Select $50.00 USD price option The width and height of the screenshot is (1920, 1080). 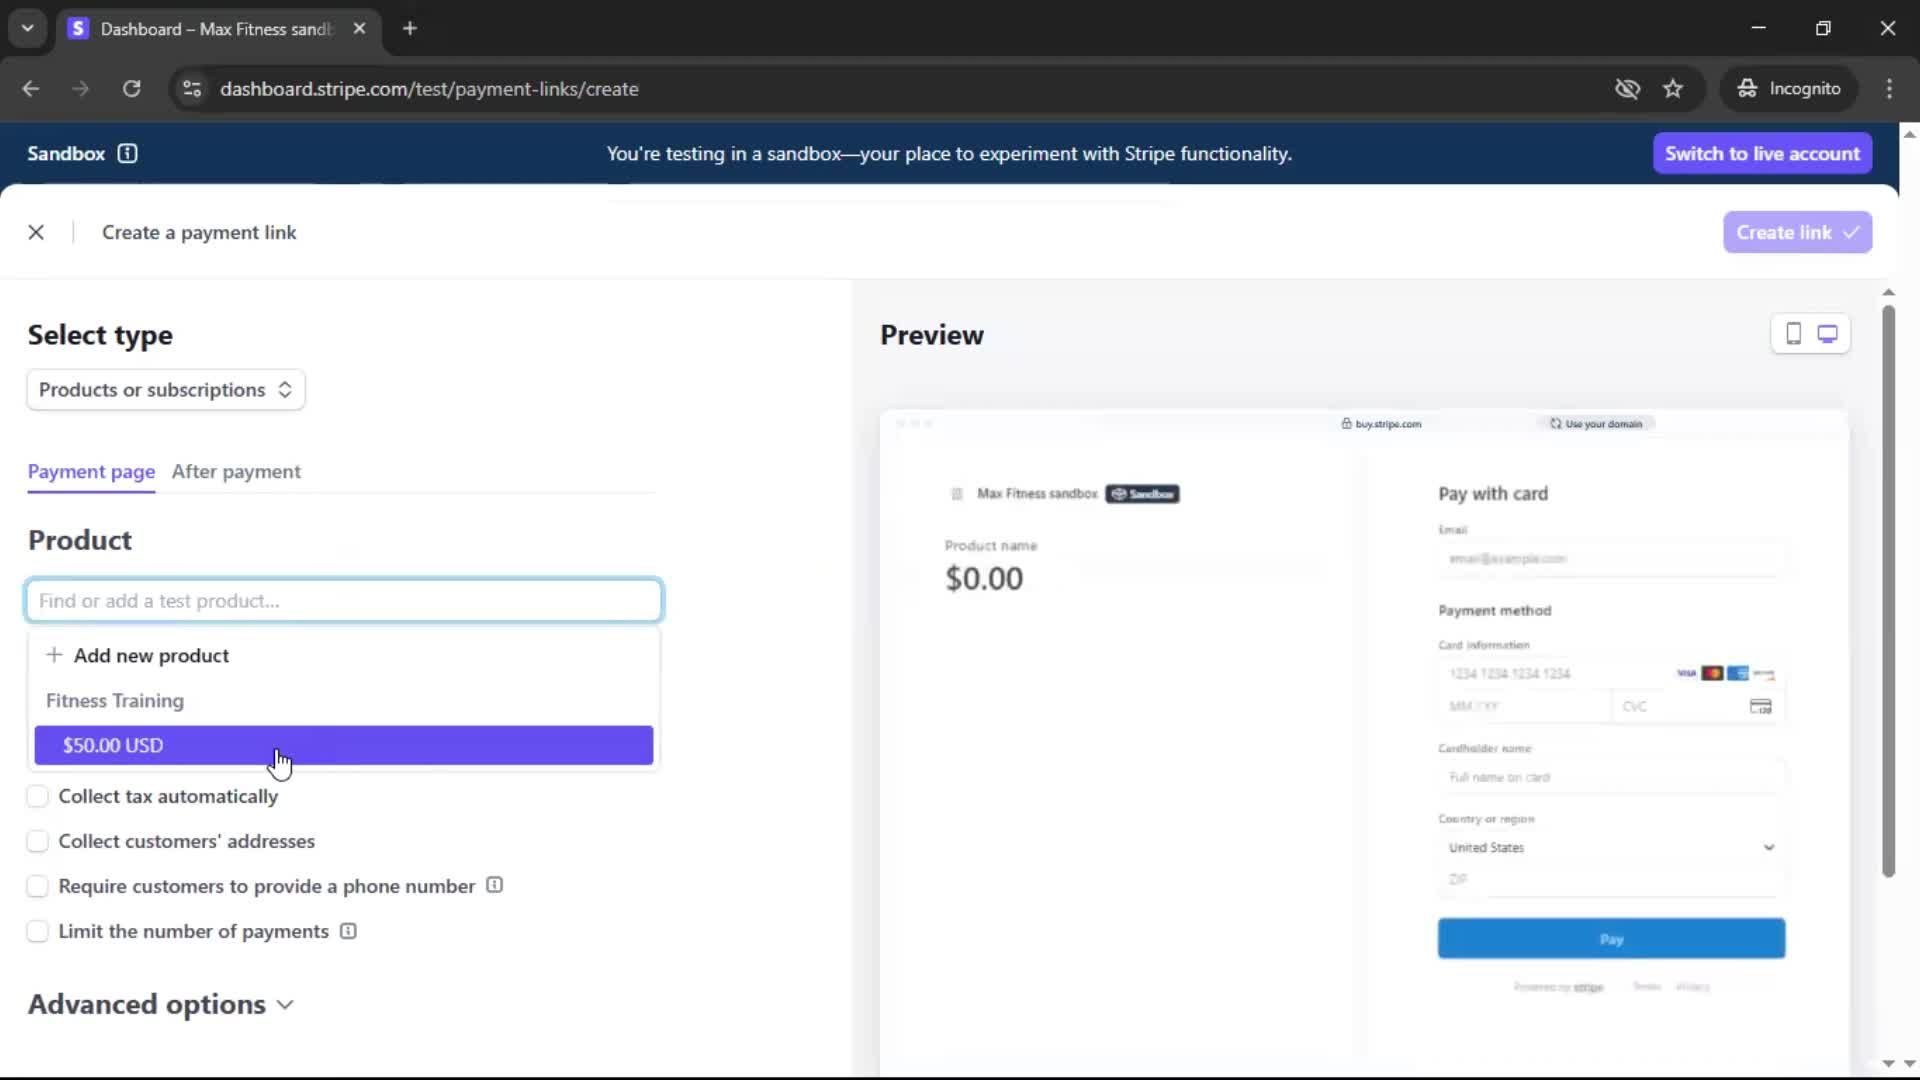(343, 745)
